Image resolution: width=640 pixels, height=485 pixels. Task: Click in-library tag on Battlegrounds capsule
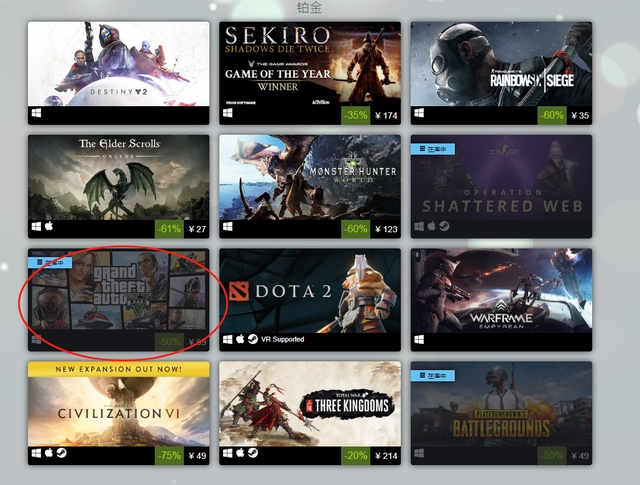[433, 376]
